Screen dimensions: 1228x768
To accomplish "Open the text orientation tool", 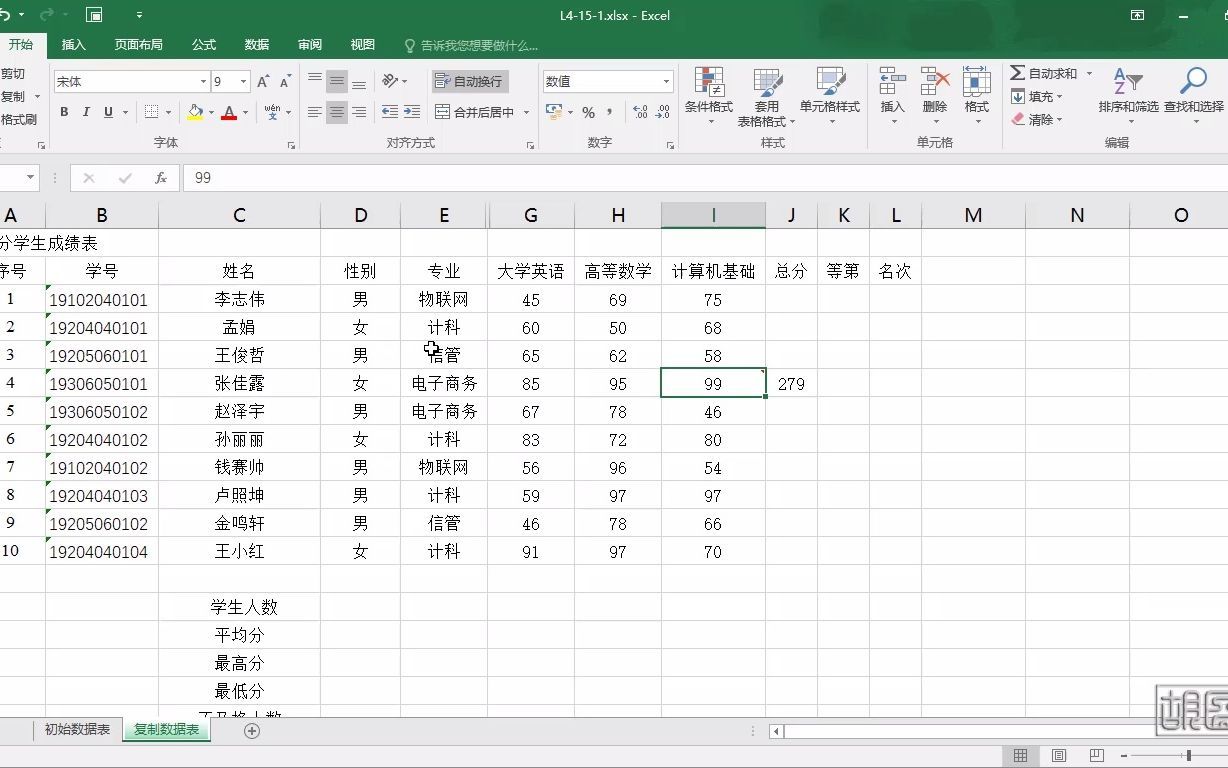I will pyautogui.click(x=391, y=82).
